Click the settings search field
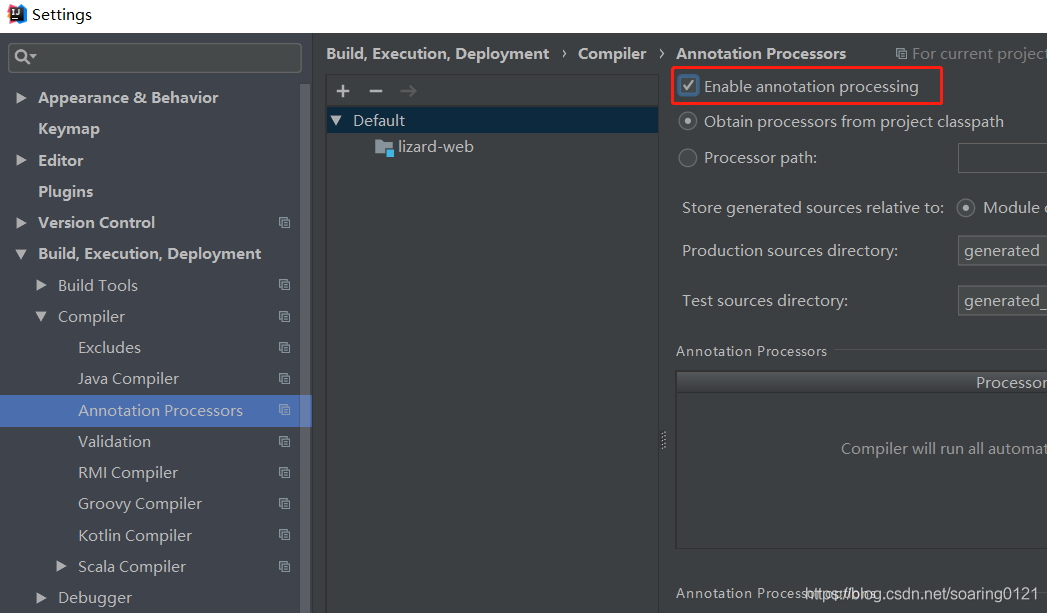Image resolution: width=1047 pixels, height=613 pixels. tap(155, 57)
